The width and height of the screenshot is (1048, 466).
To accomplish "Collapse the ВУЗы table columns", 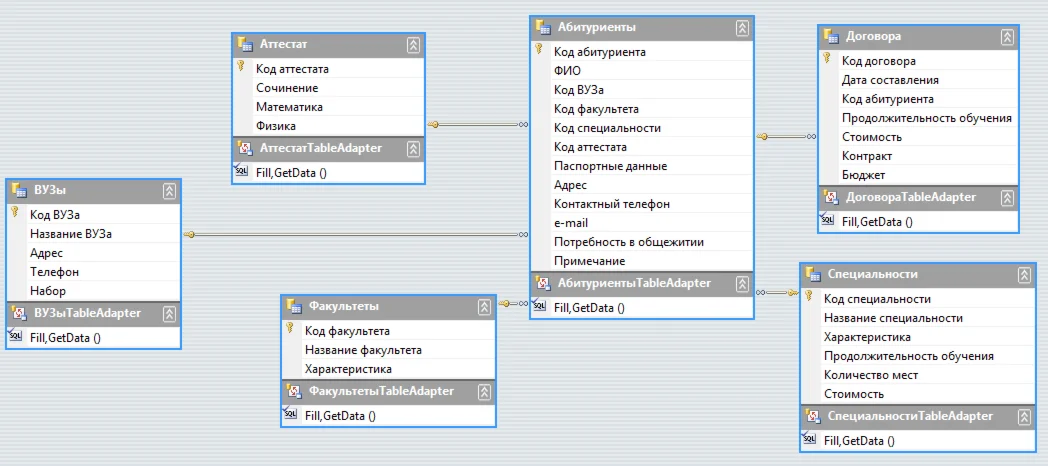I will (x=169, y=191).
